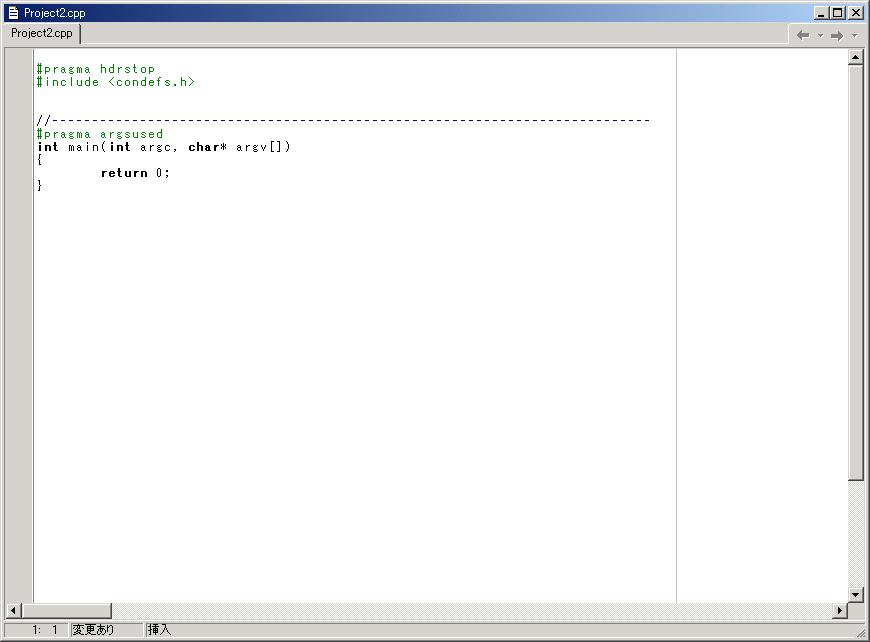Click the closing brace of main
Image resolution: width=870 pixels, height=642 pixels.
[39, 185]
